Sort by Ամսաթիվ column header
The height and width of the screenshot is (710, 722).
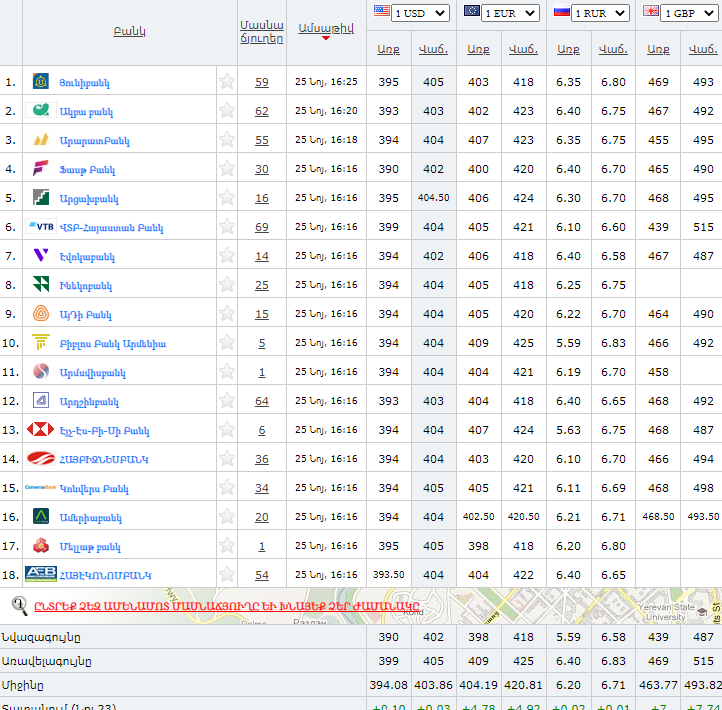coord(326,28)
